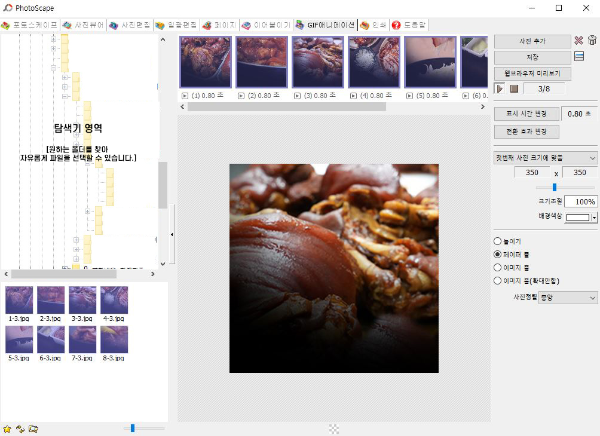The height and width of the screenshot is (436, 600).
Task: Select frame (1) thumbnail in the filmstrip
Action: tap(205, 62)
